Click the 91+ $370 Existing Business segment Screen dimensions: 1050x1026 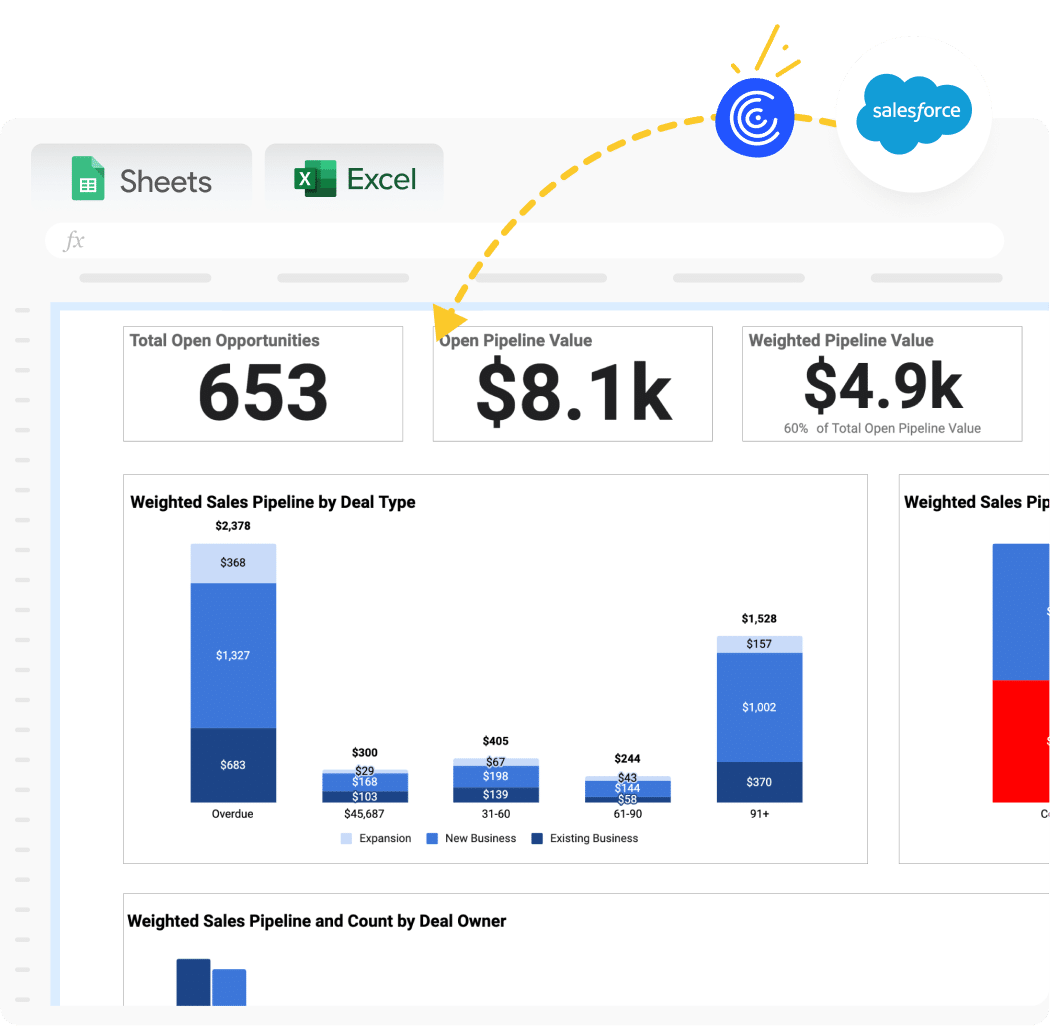[x=759, y=782]
